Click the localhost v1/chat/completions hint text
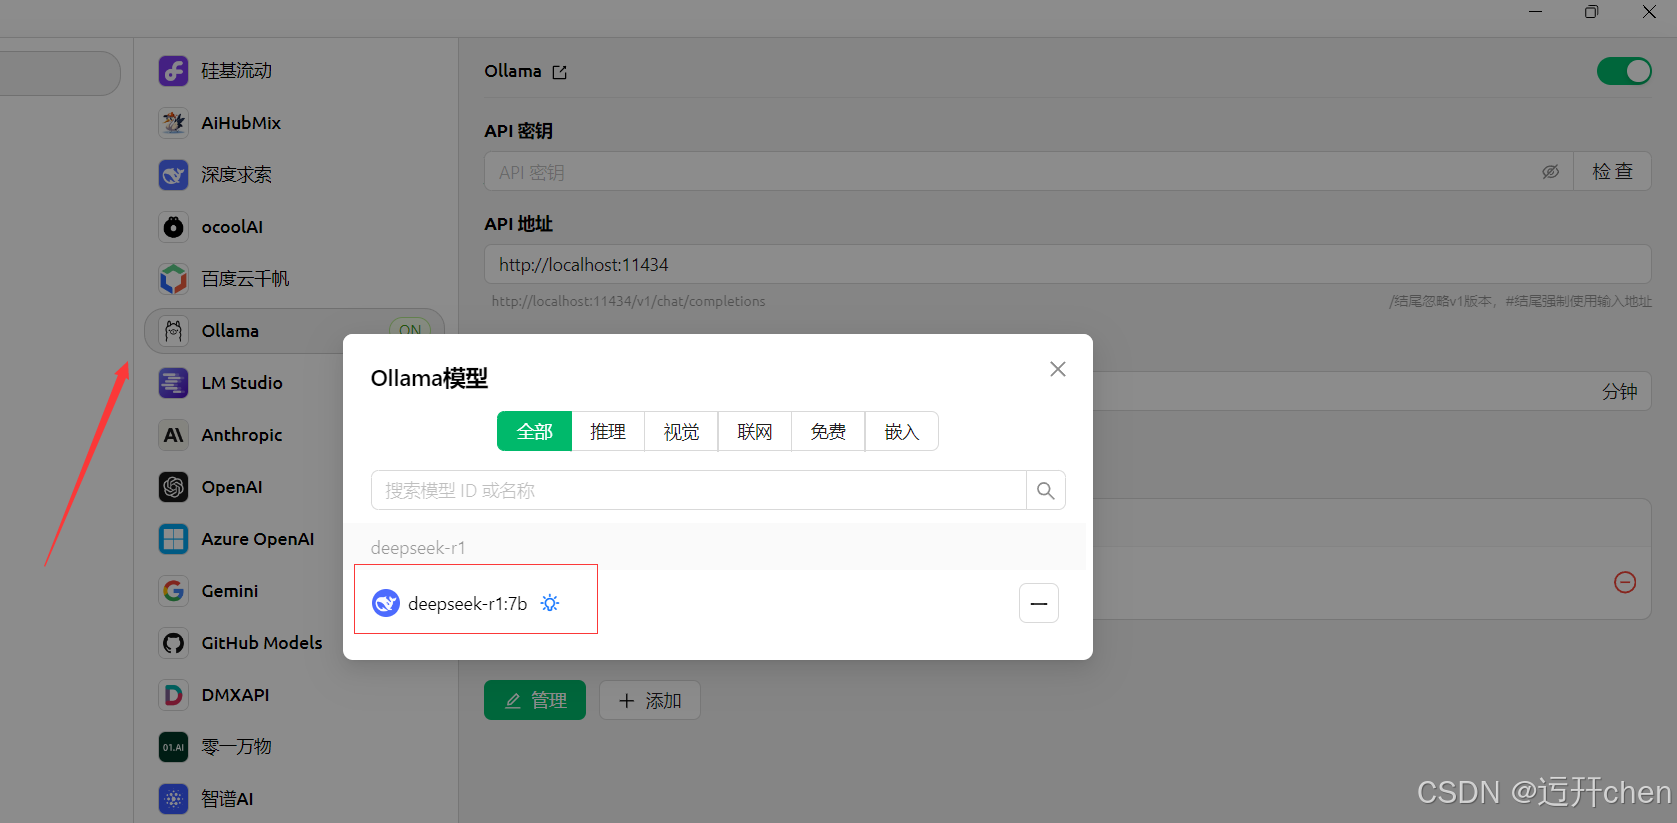 pyautogui.click(x=628, y=301)
